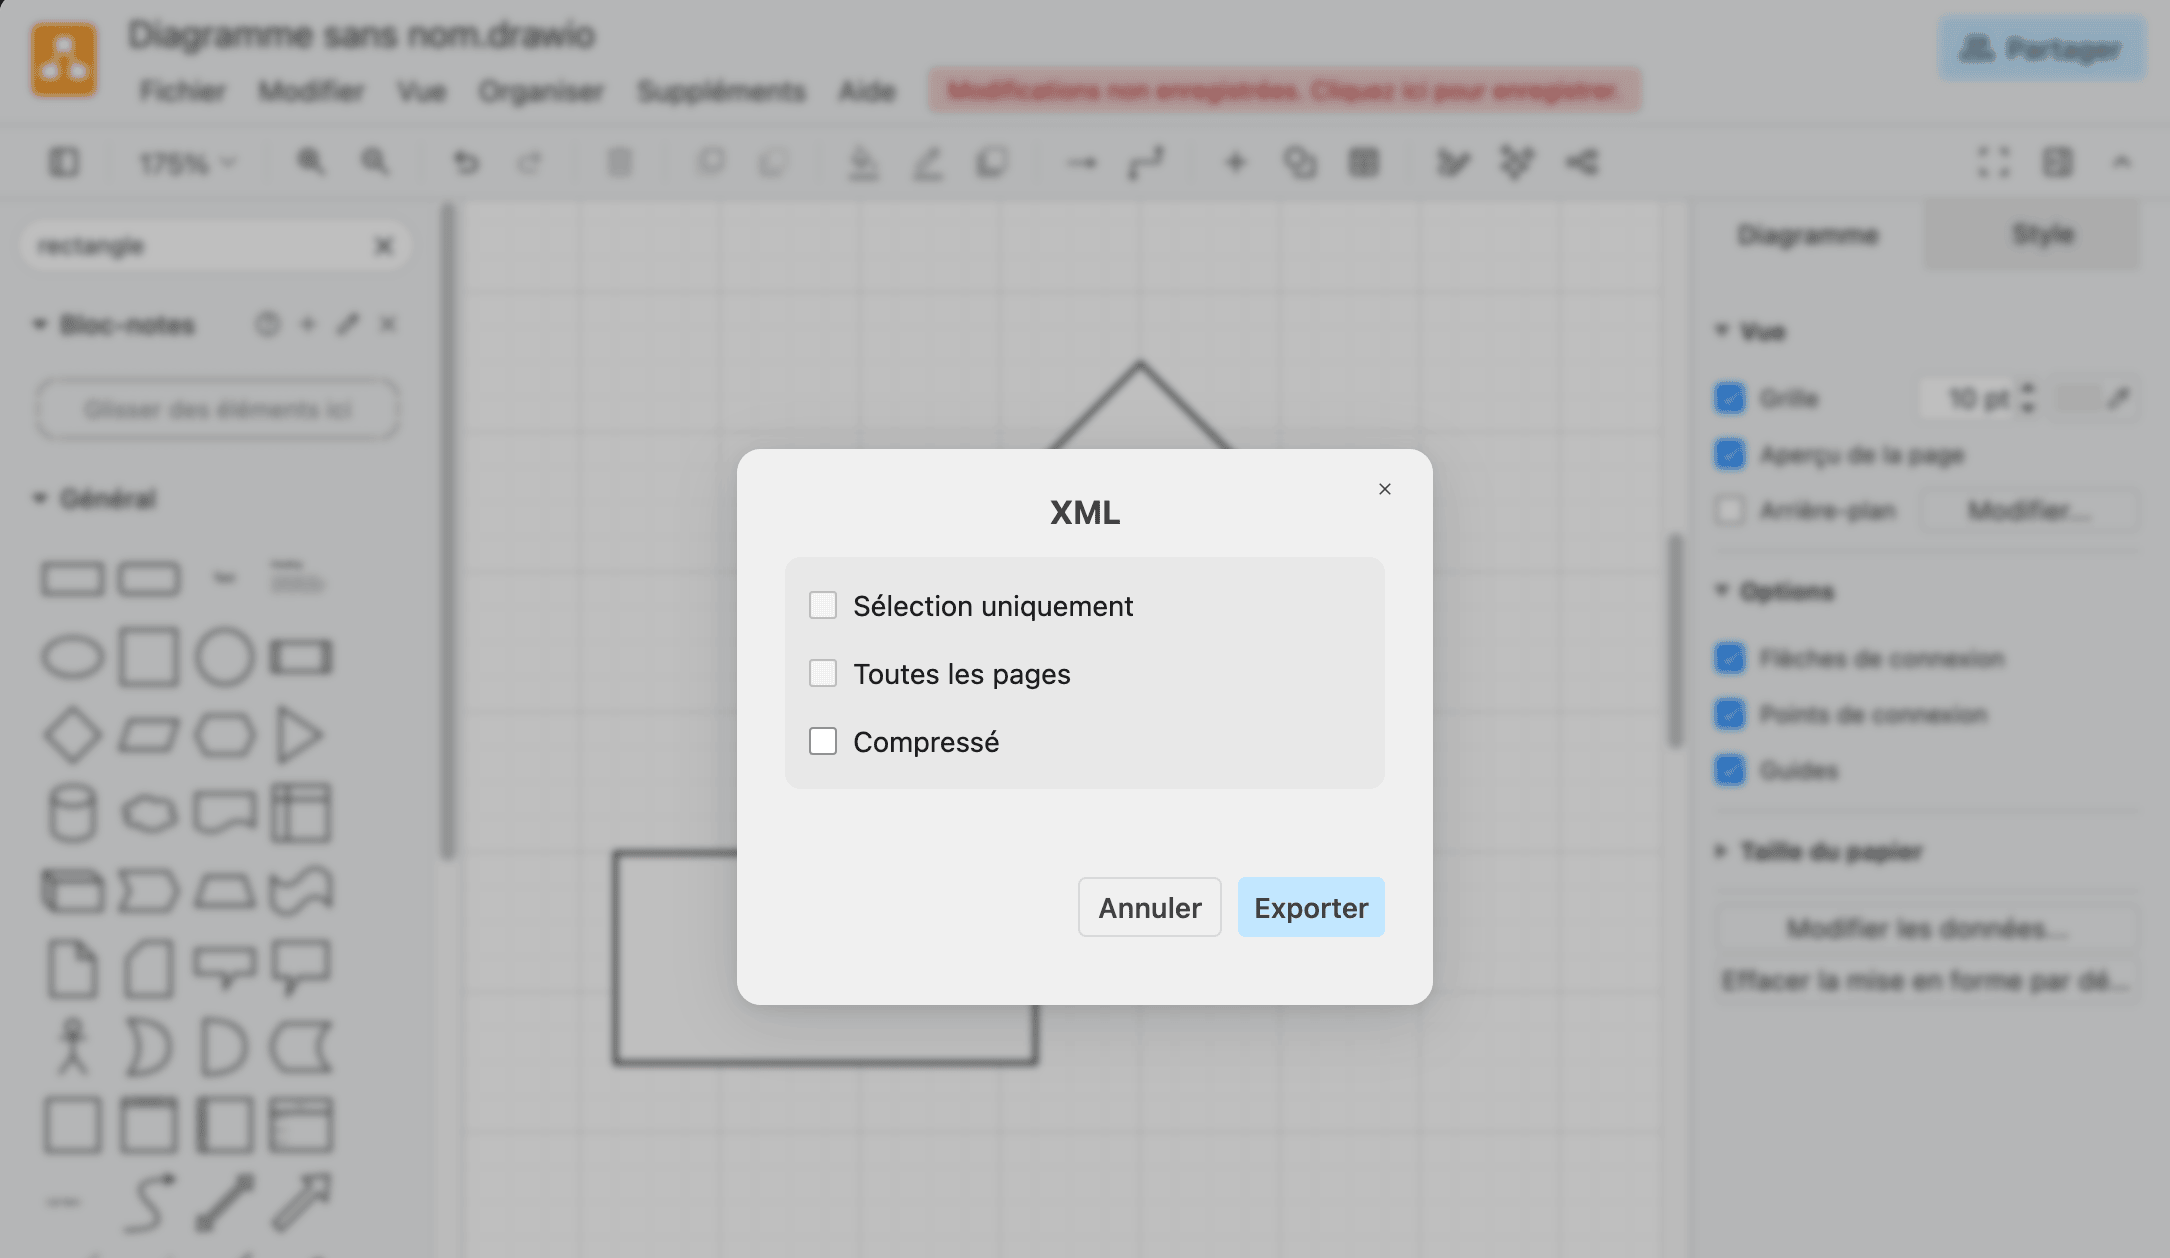This screenshot has width=2170, height=1258.
Task: Click the Arrière-plan Modifier button
Action: coord(2028,511)
